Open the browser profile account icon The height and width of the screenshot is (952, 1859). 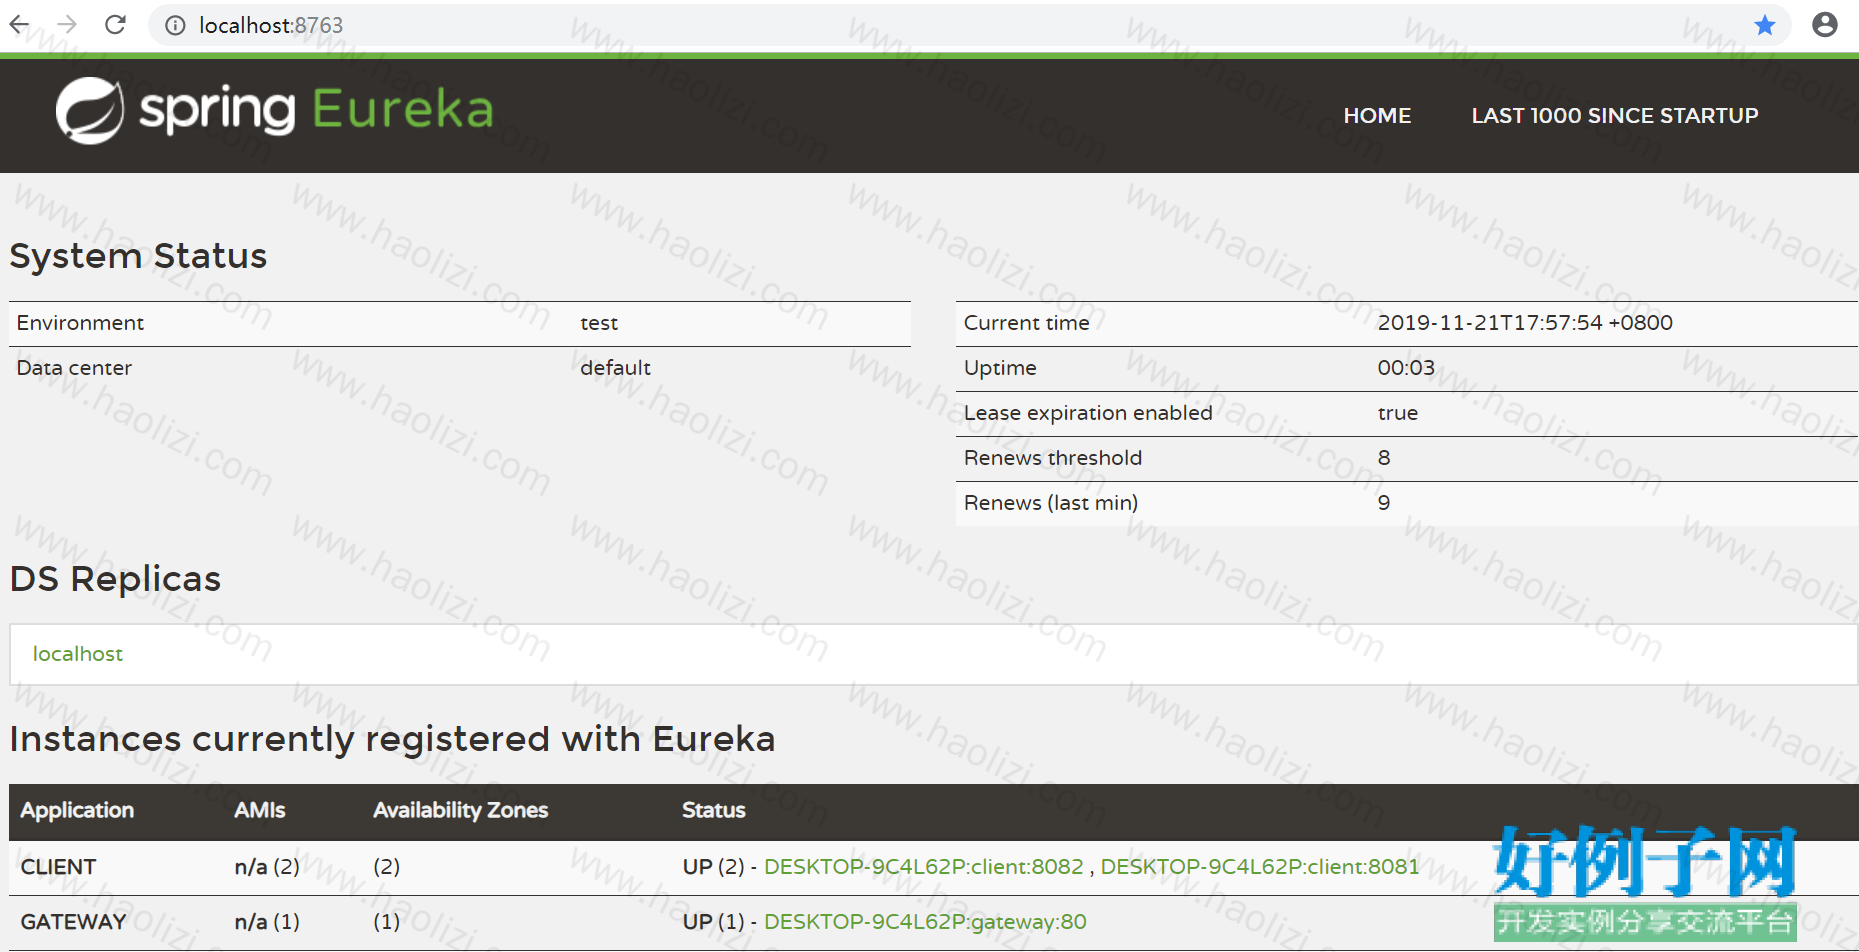(x=1825, y=25)
